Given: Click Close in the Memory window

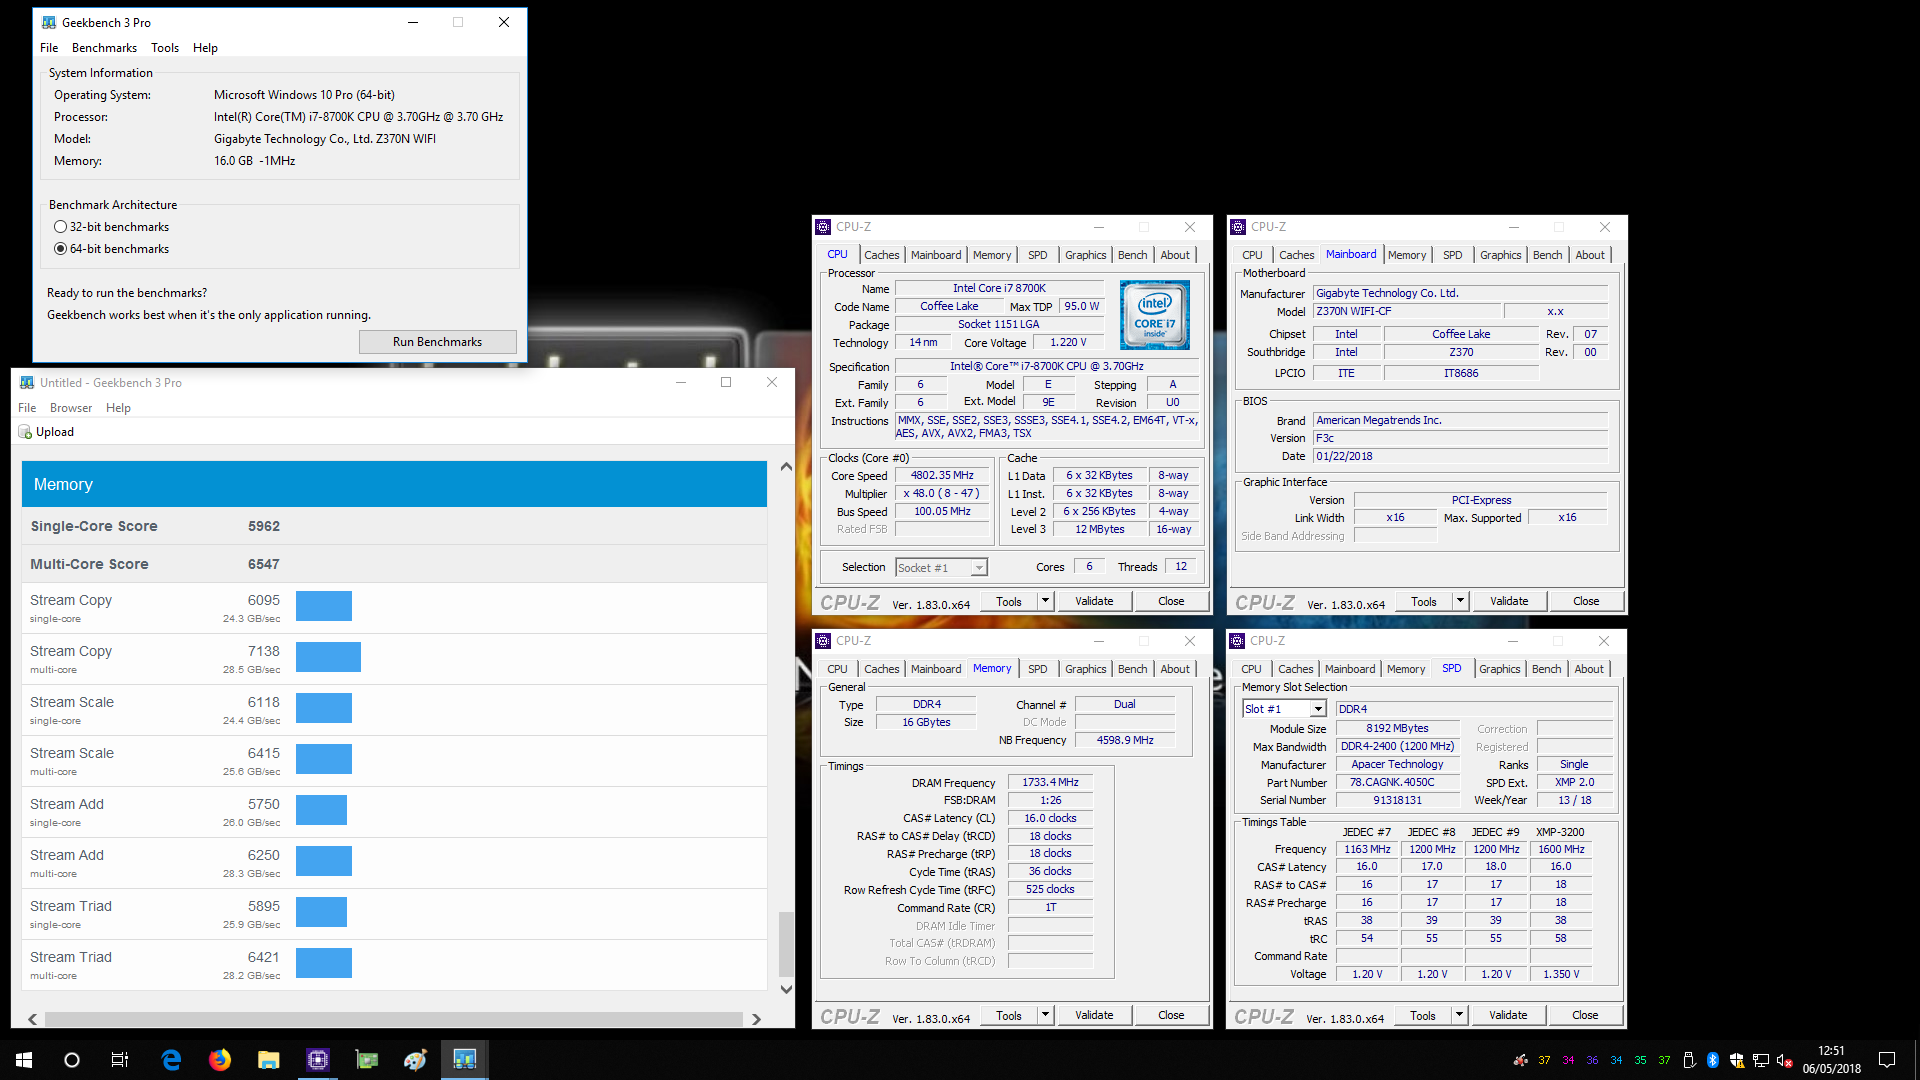Looking at the screenshot, I should point(1171,1015).
